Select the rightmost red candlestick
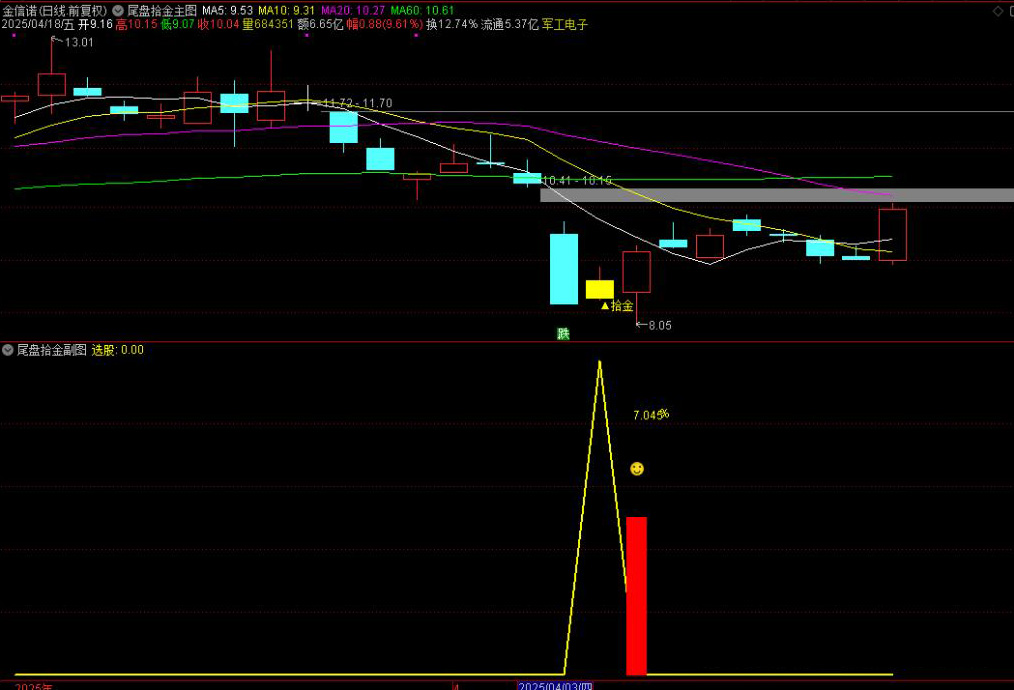1014x690 pixels. click(x=892, y=235)
